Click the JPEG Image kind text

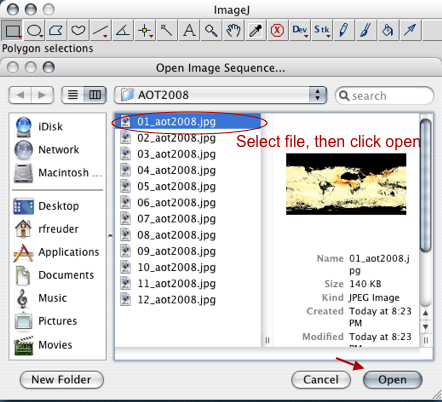[x=374, y=297]
